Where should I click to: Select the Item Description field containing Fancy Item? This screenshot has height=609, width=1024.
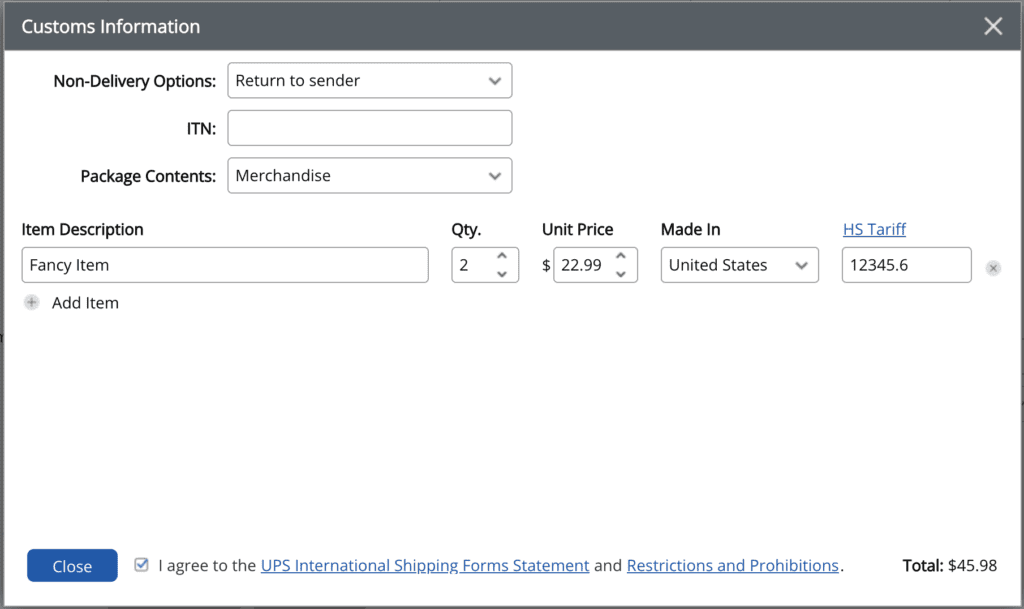coord(225,264)
